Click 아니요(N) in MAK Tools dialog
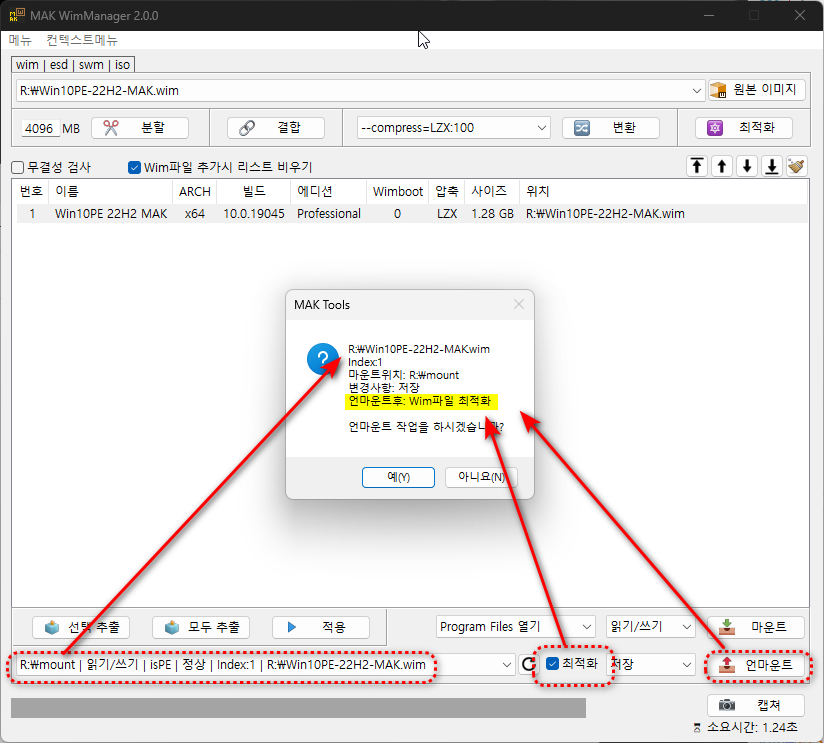 point(481,477)
